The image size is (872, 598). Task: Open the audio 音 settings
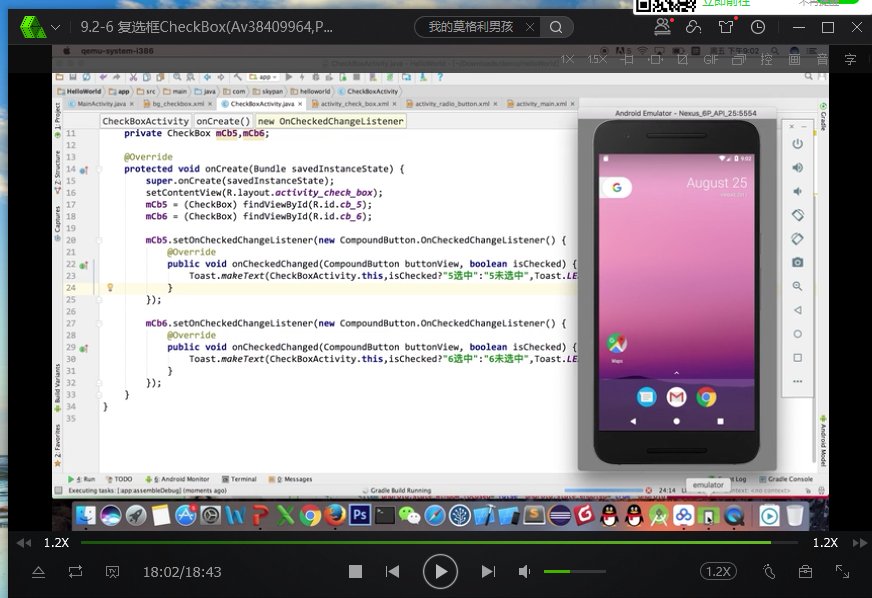[x=822, y=59]
